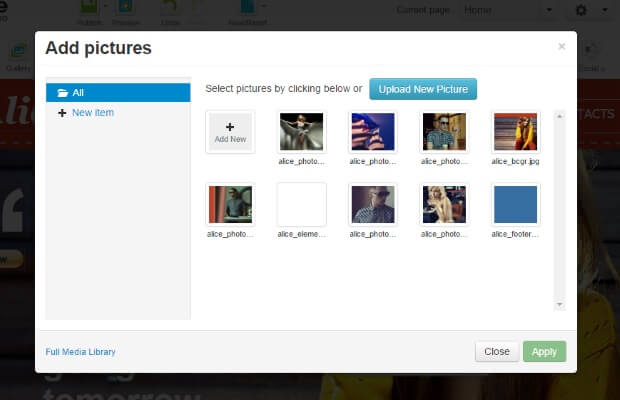Click the alice_bcgr.jpg file name
Screen dimensions: 620x400
515,161
